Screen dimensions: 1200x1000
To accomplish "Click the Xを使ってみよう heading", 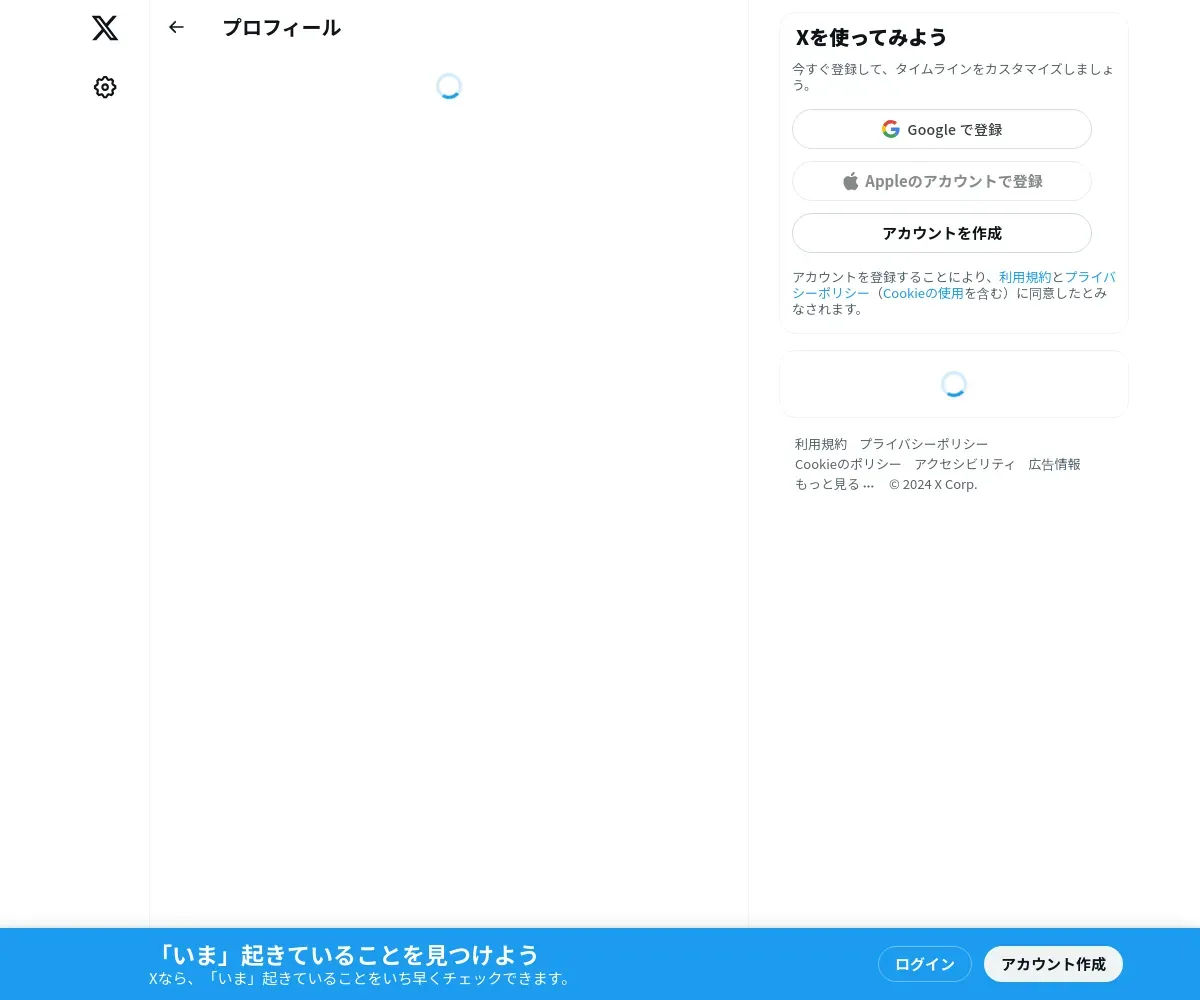I will tap(871, 37).
